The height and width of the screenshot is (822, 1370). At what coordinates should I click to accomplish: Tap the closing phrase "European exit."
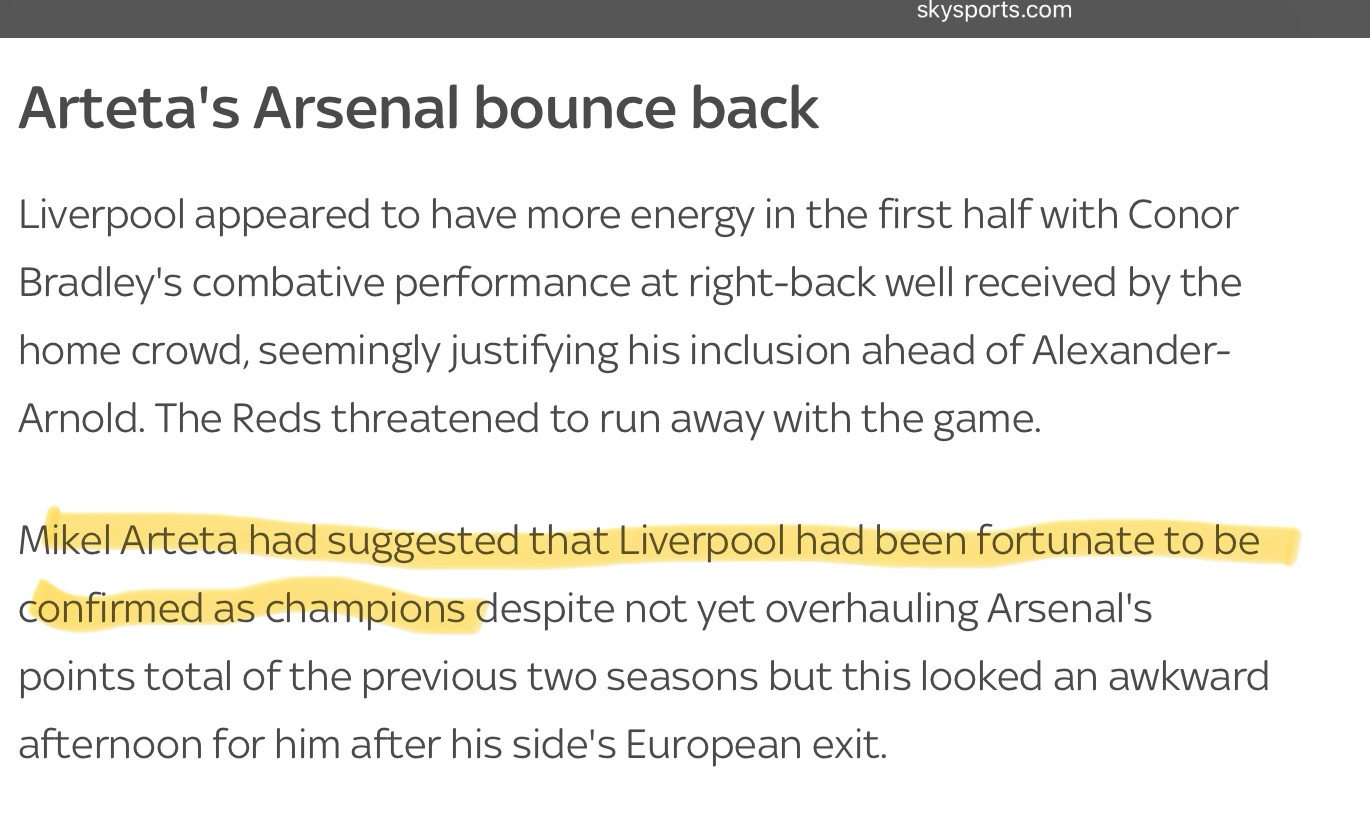click(756, 745)
